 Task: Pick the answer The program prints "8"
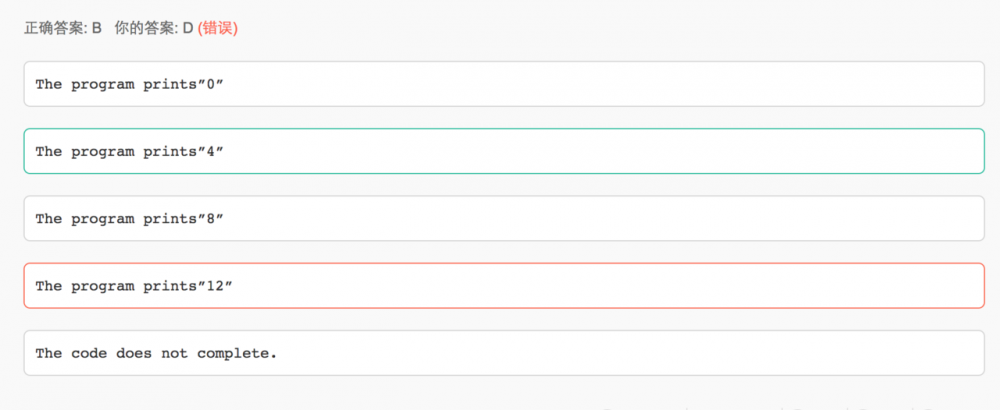tap(504, 218)
